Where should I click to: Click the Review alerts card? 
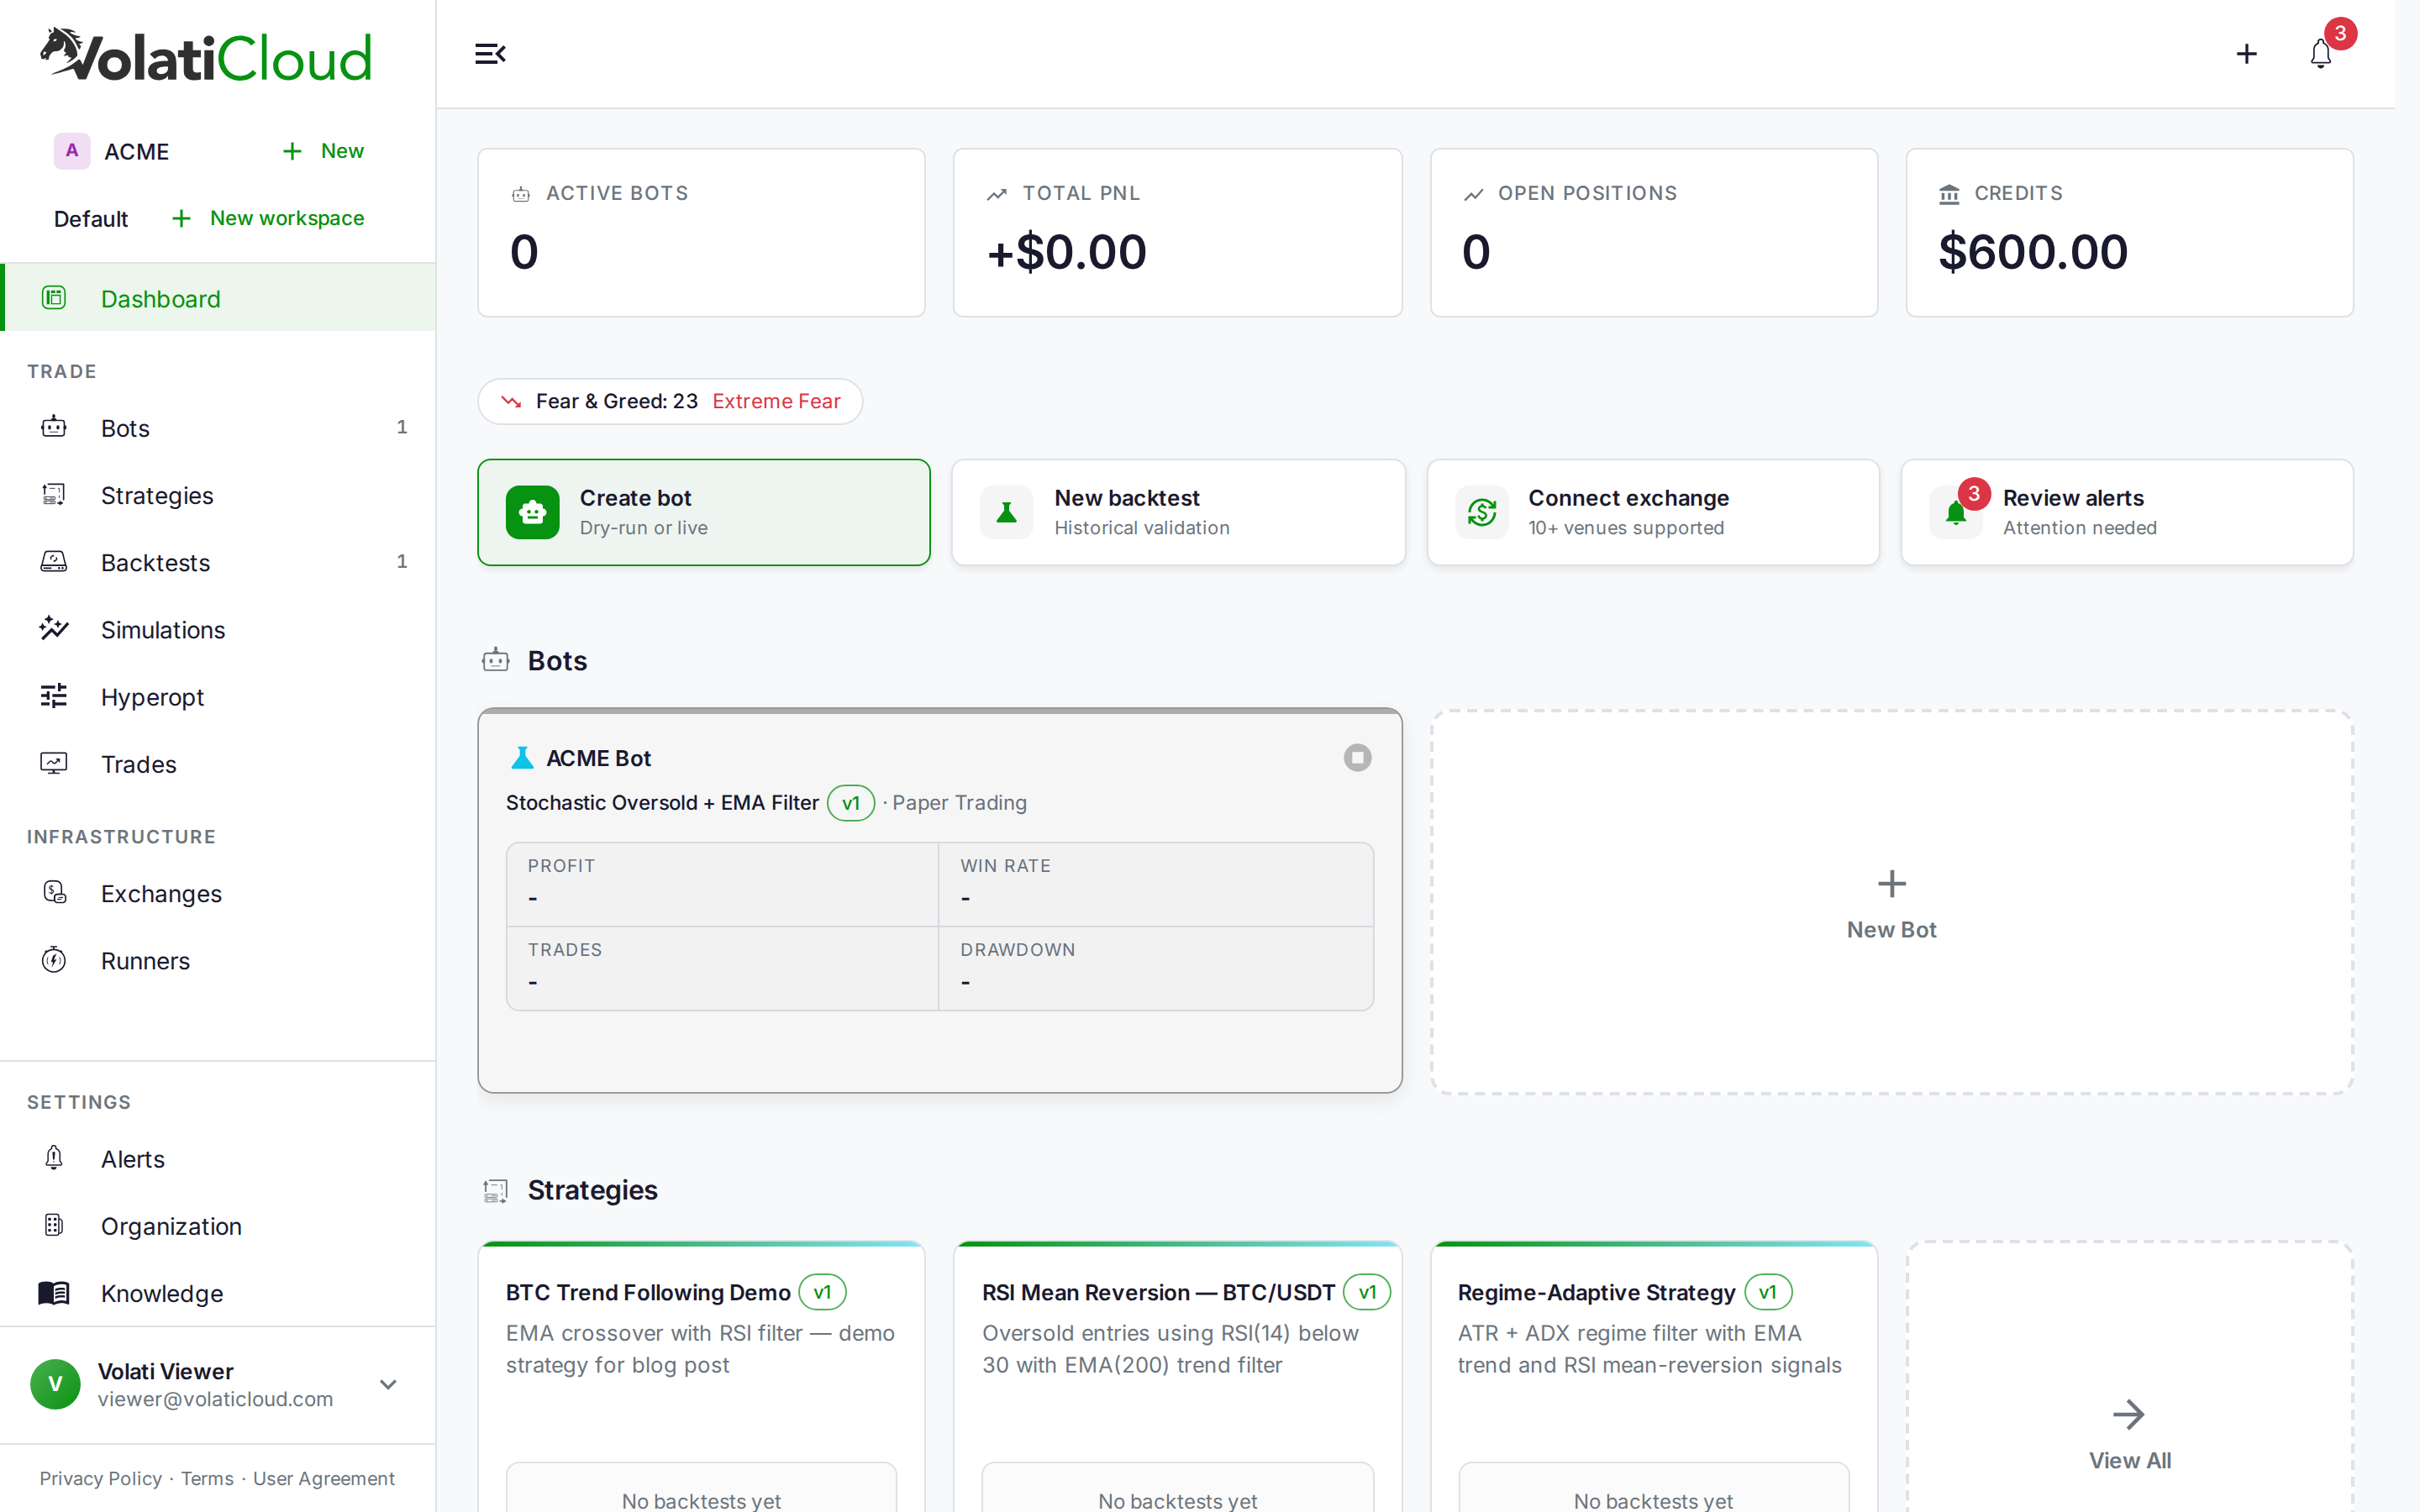tap(2127, 512)
